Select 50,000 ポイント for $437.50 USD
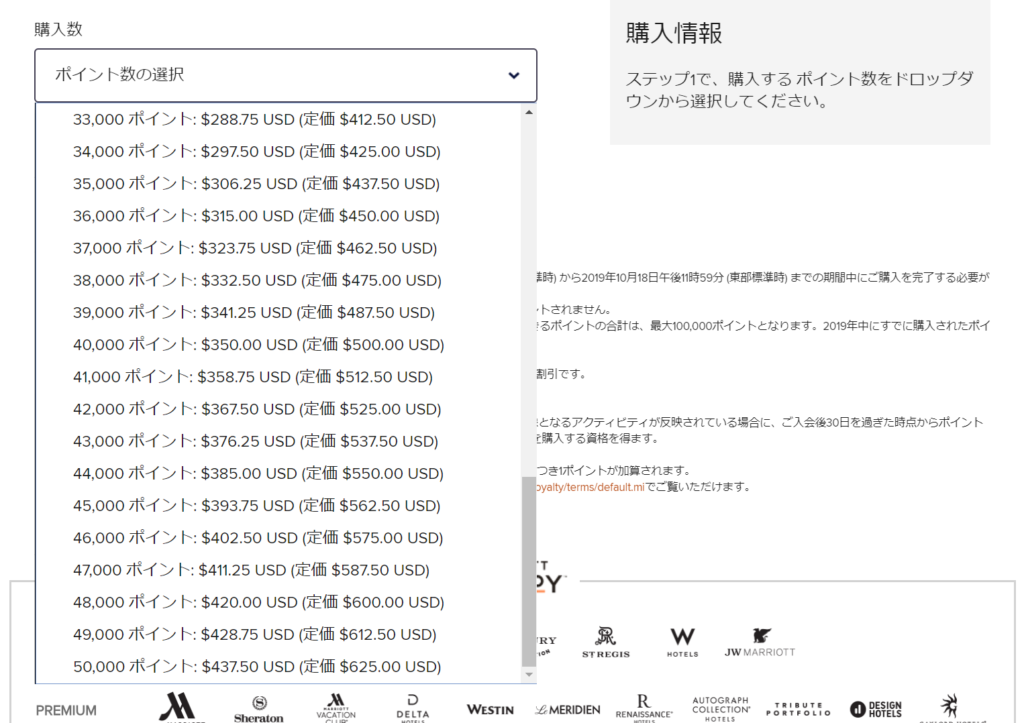The width and height of the screenshot is (1024, 723). click(257, 667)
